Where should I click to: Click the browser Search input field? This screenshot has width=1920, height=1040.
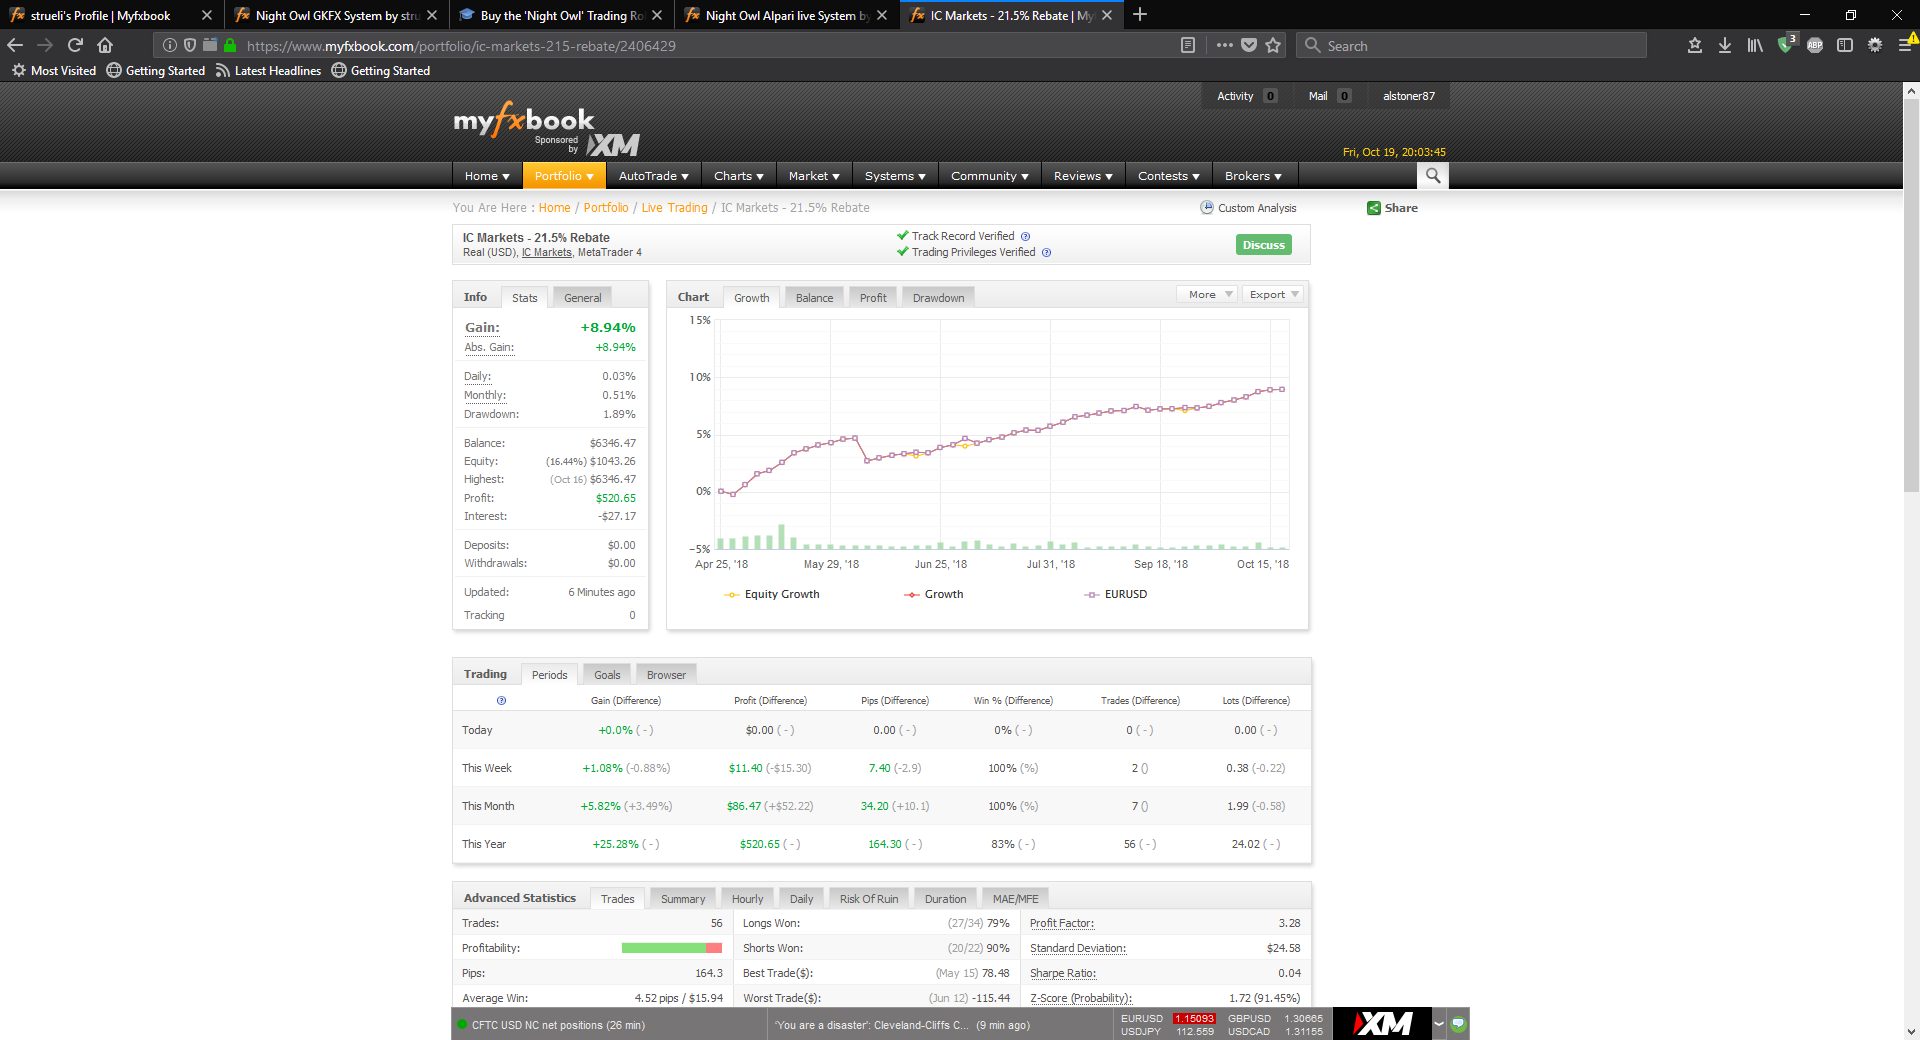1472,45
